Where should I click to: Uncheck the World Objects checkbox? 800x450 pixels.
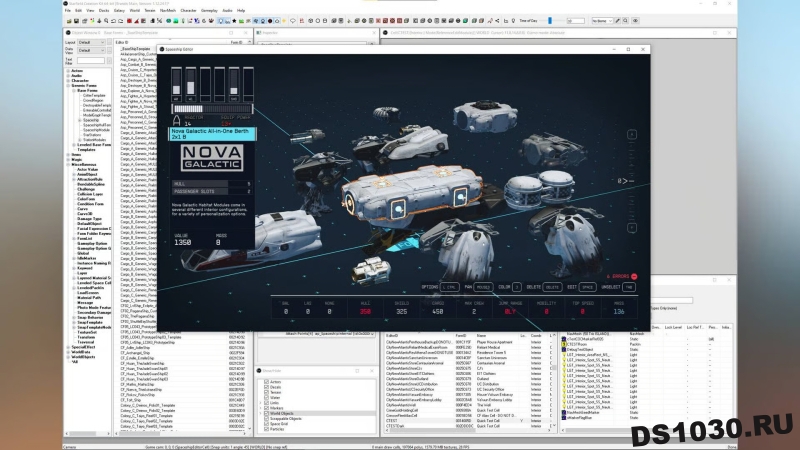(266, 413)
